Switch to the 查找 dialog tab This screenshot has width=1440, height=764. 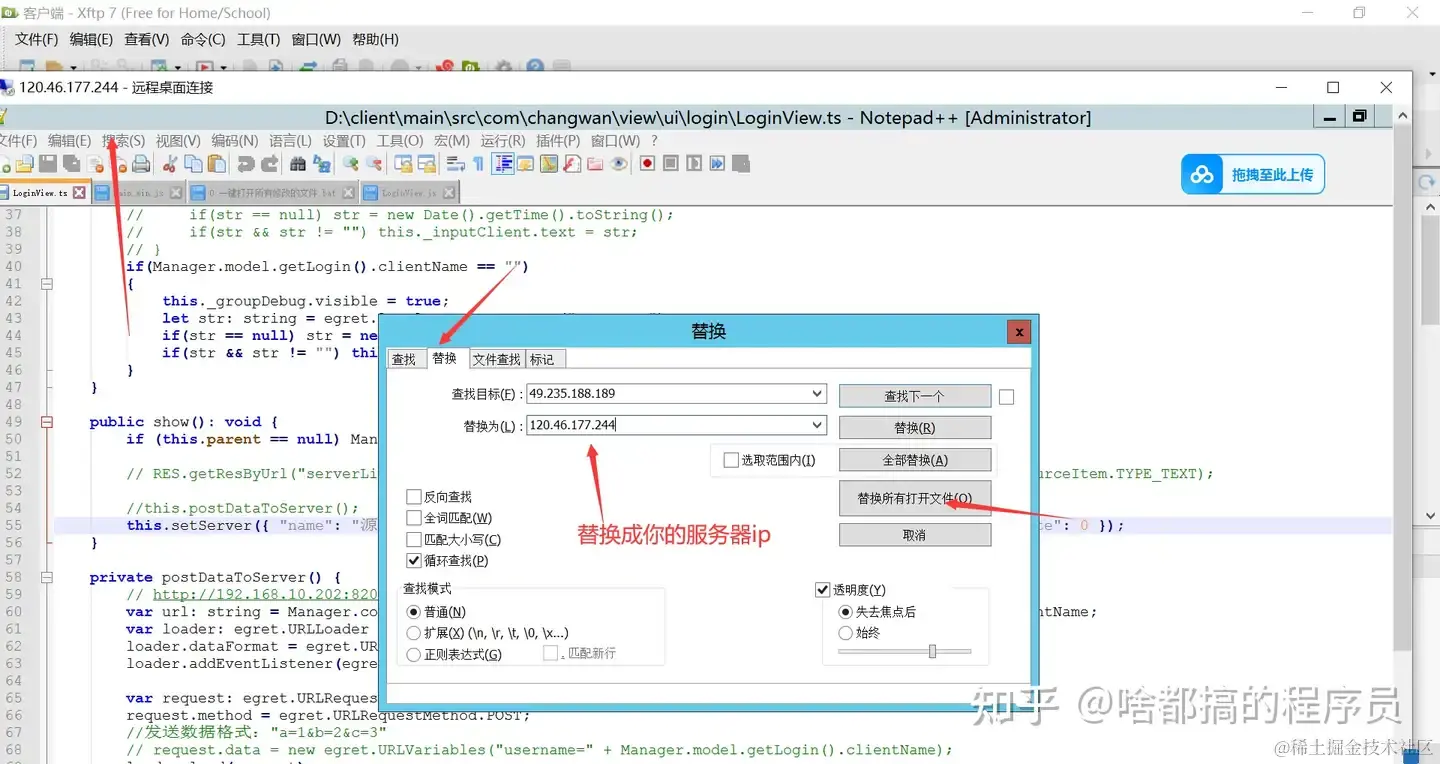[x=404, y=359]
